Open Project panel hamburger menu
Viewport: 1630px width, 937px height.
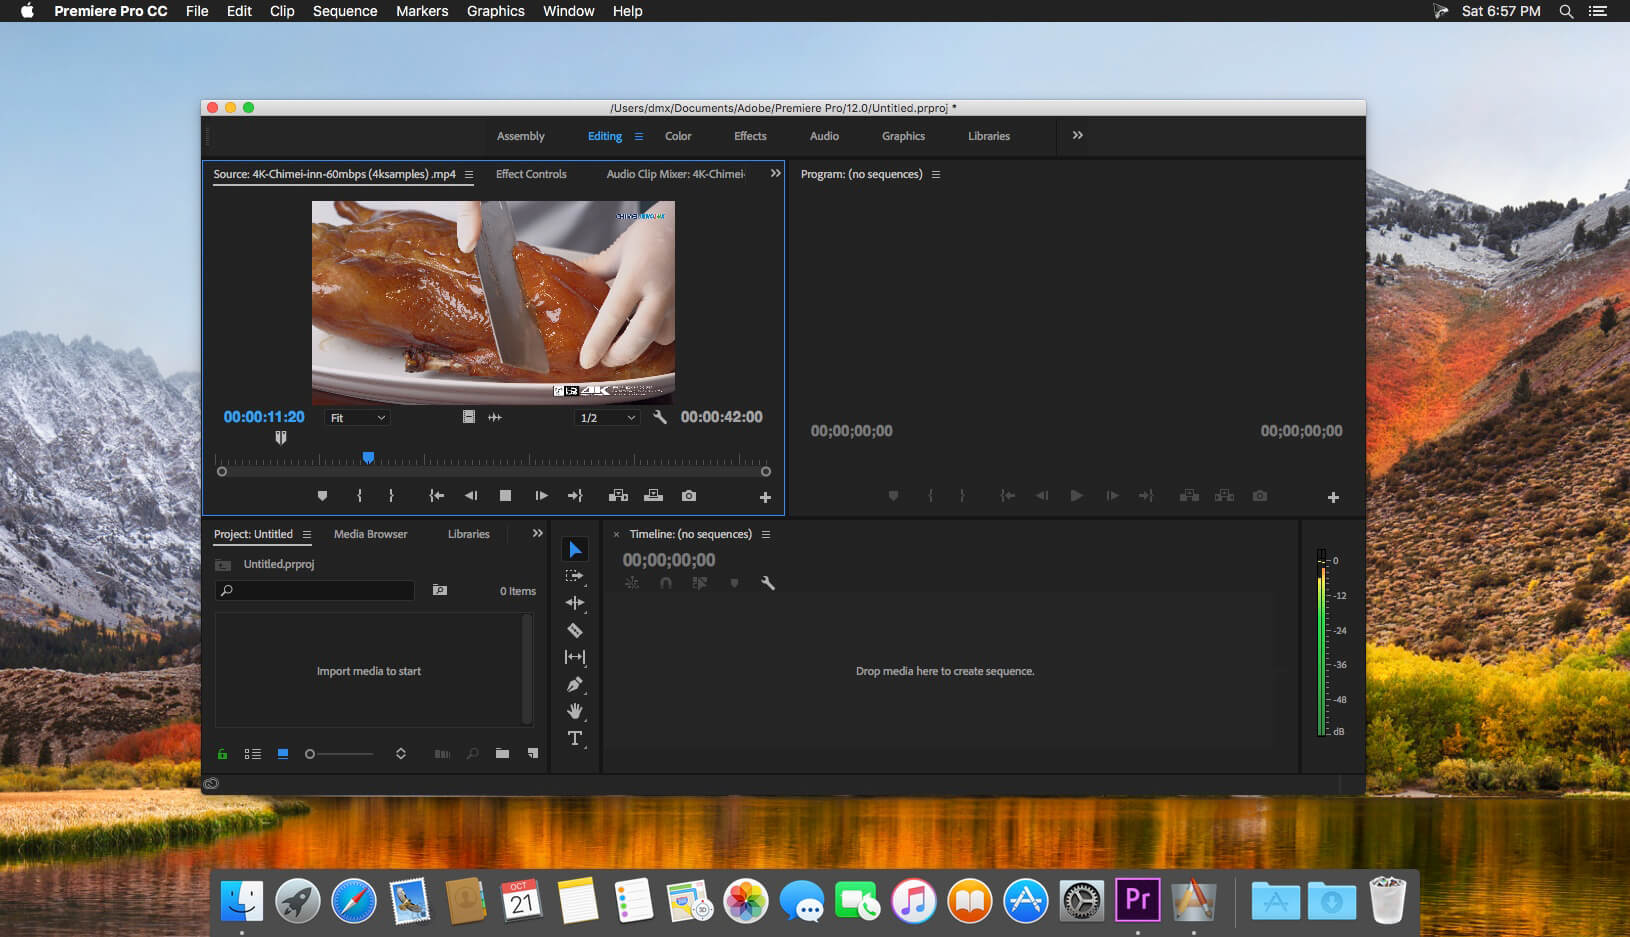coord(307,535)
